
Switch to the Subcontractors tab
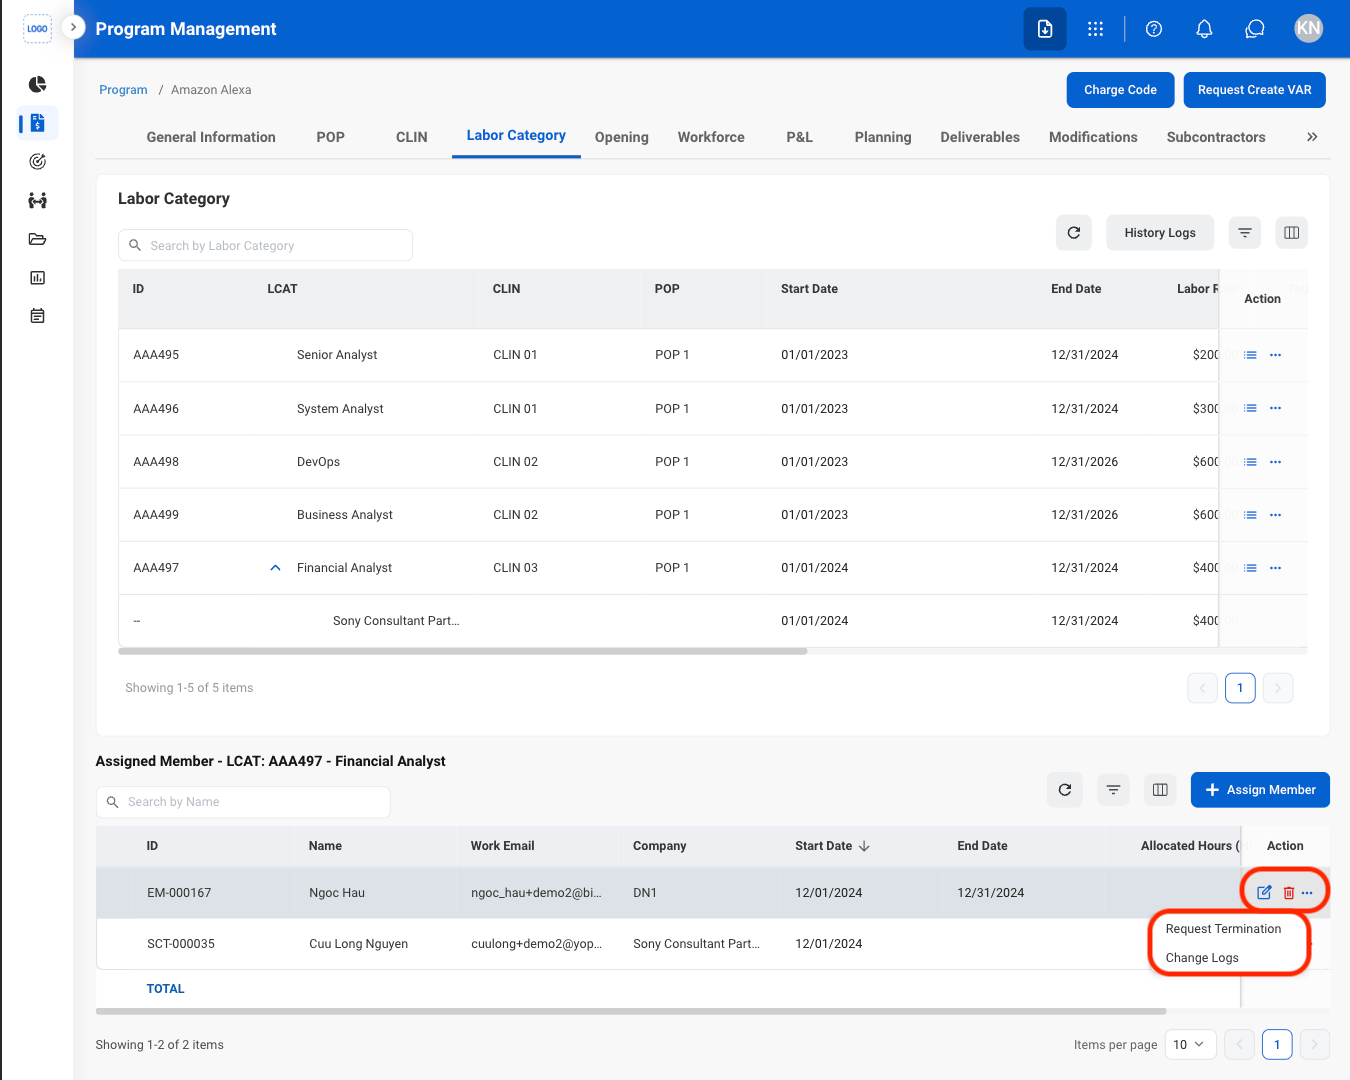pyautogui.click(x=1216, y=137)
